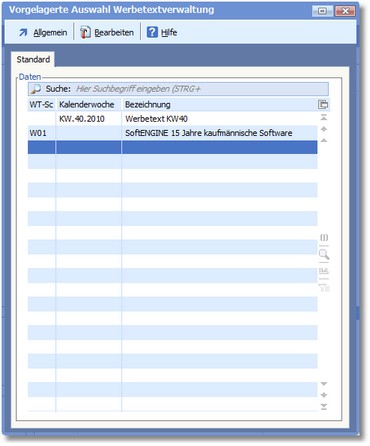Open the Hilfe menu

[169, 33]
